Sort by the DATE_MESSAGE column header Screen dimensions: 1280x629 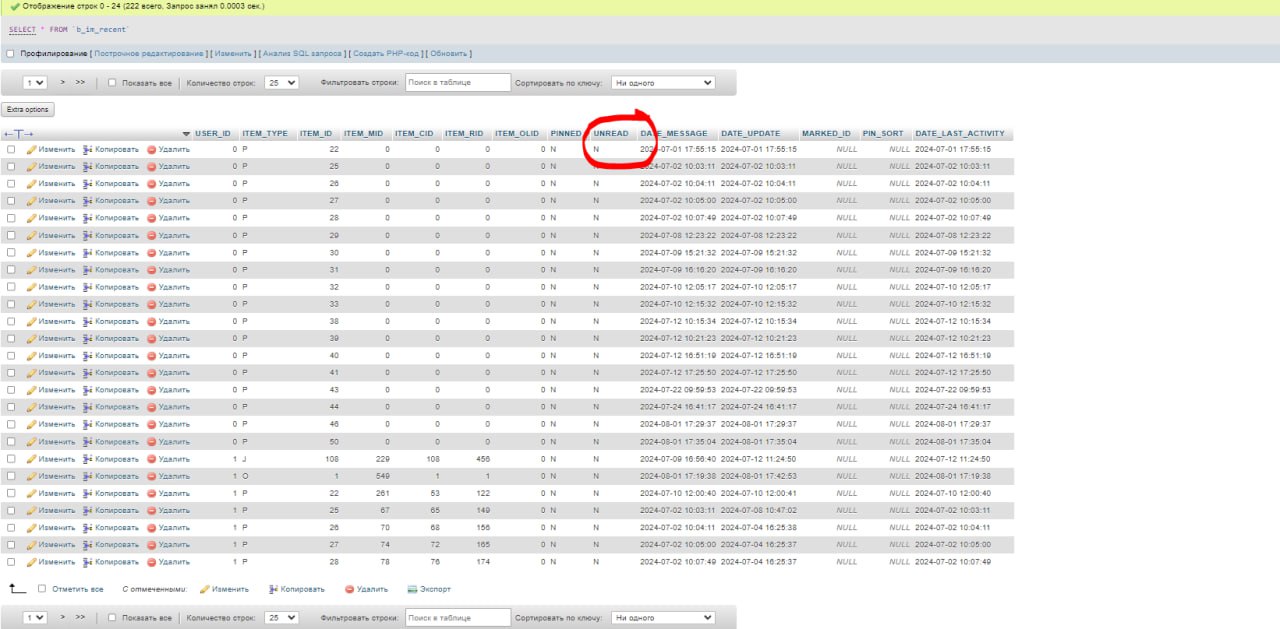click(675, 134)
